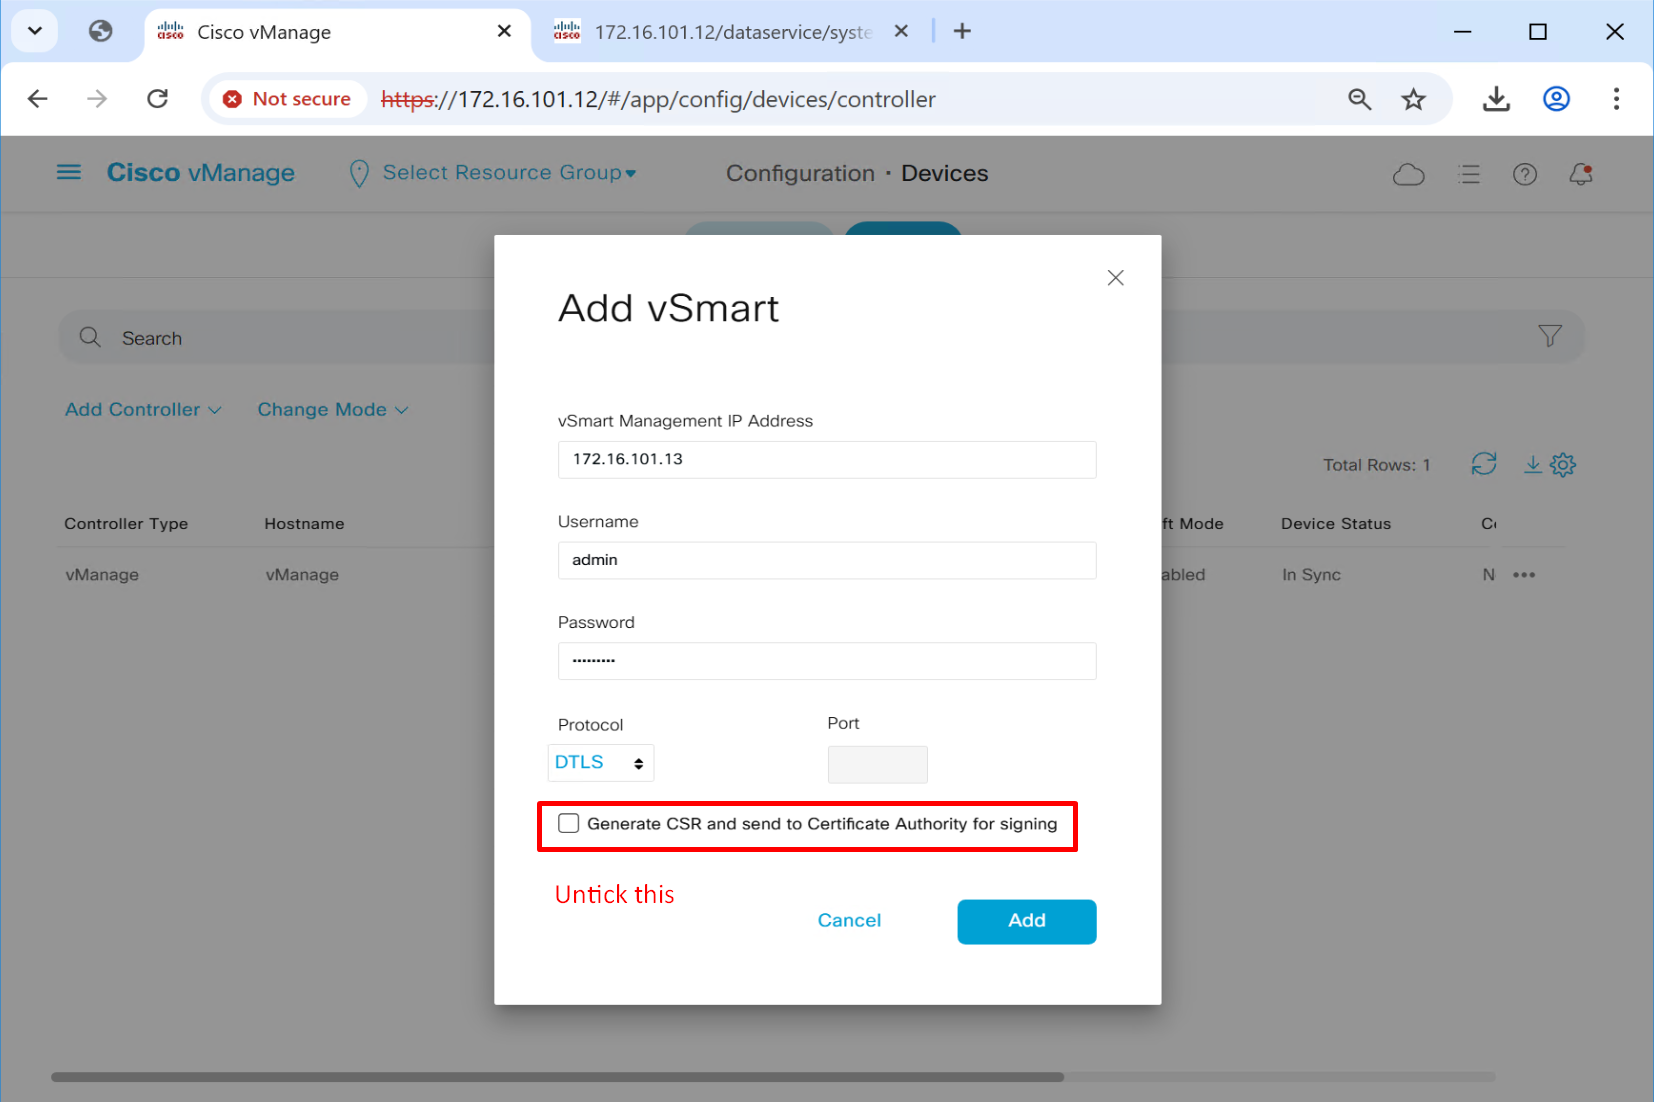Click the Add button in dialog
This screenshot has height=1102, width=1654.
pyautogui.click(x=1027, y=921)
